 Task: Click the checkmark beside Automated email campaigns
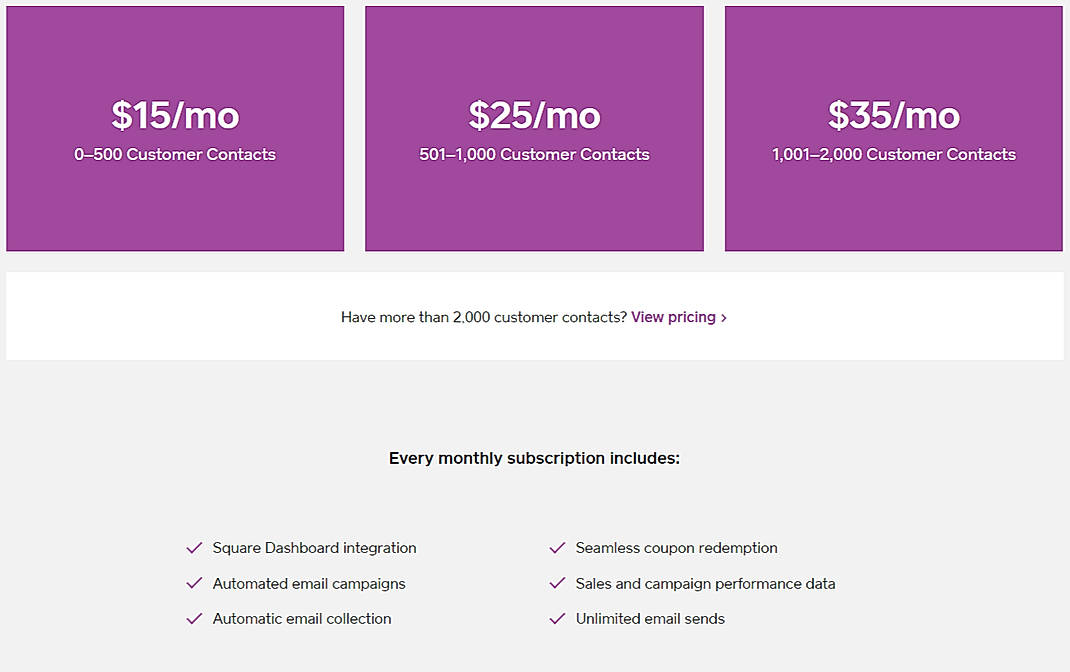coord(193,583)
